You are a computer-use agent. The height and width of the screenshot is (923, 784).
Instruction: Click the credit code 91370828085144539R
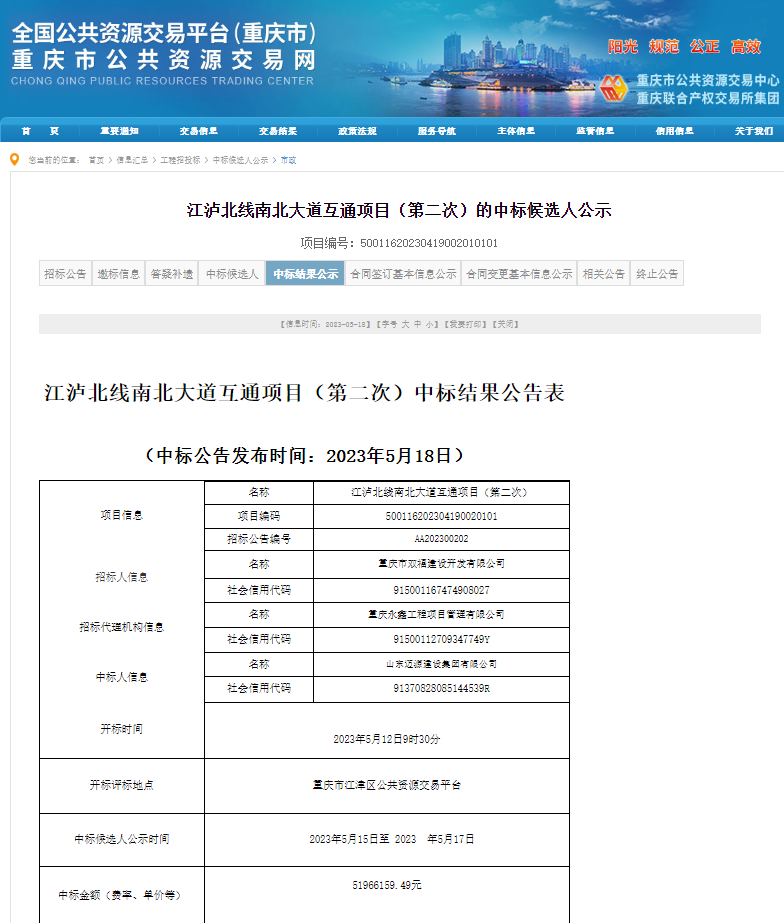[441, 688]
